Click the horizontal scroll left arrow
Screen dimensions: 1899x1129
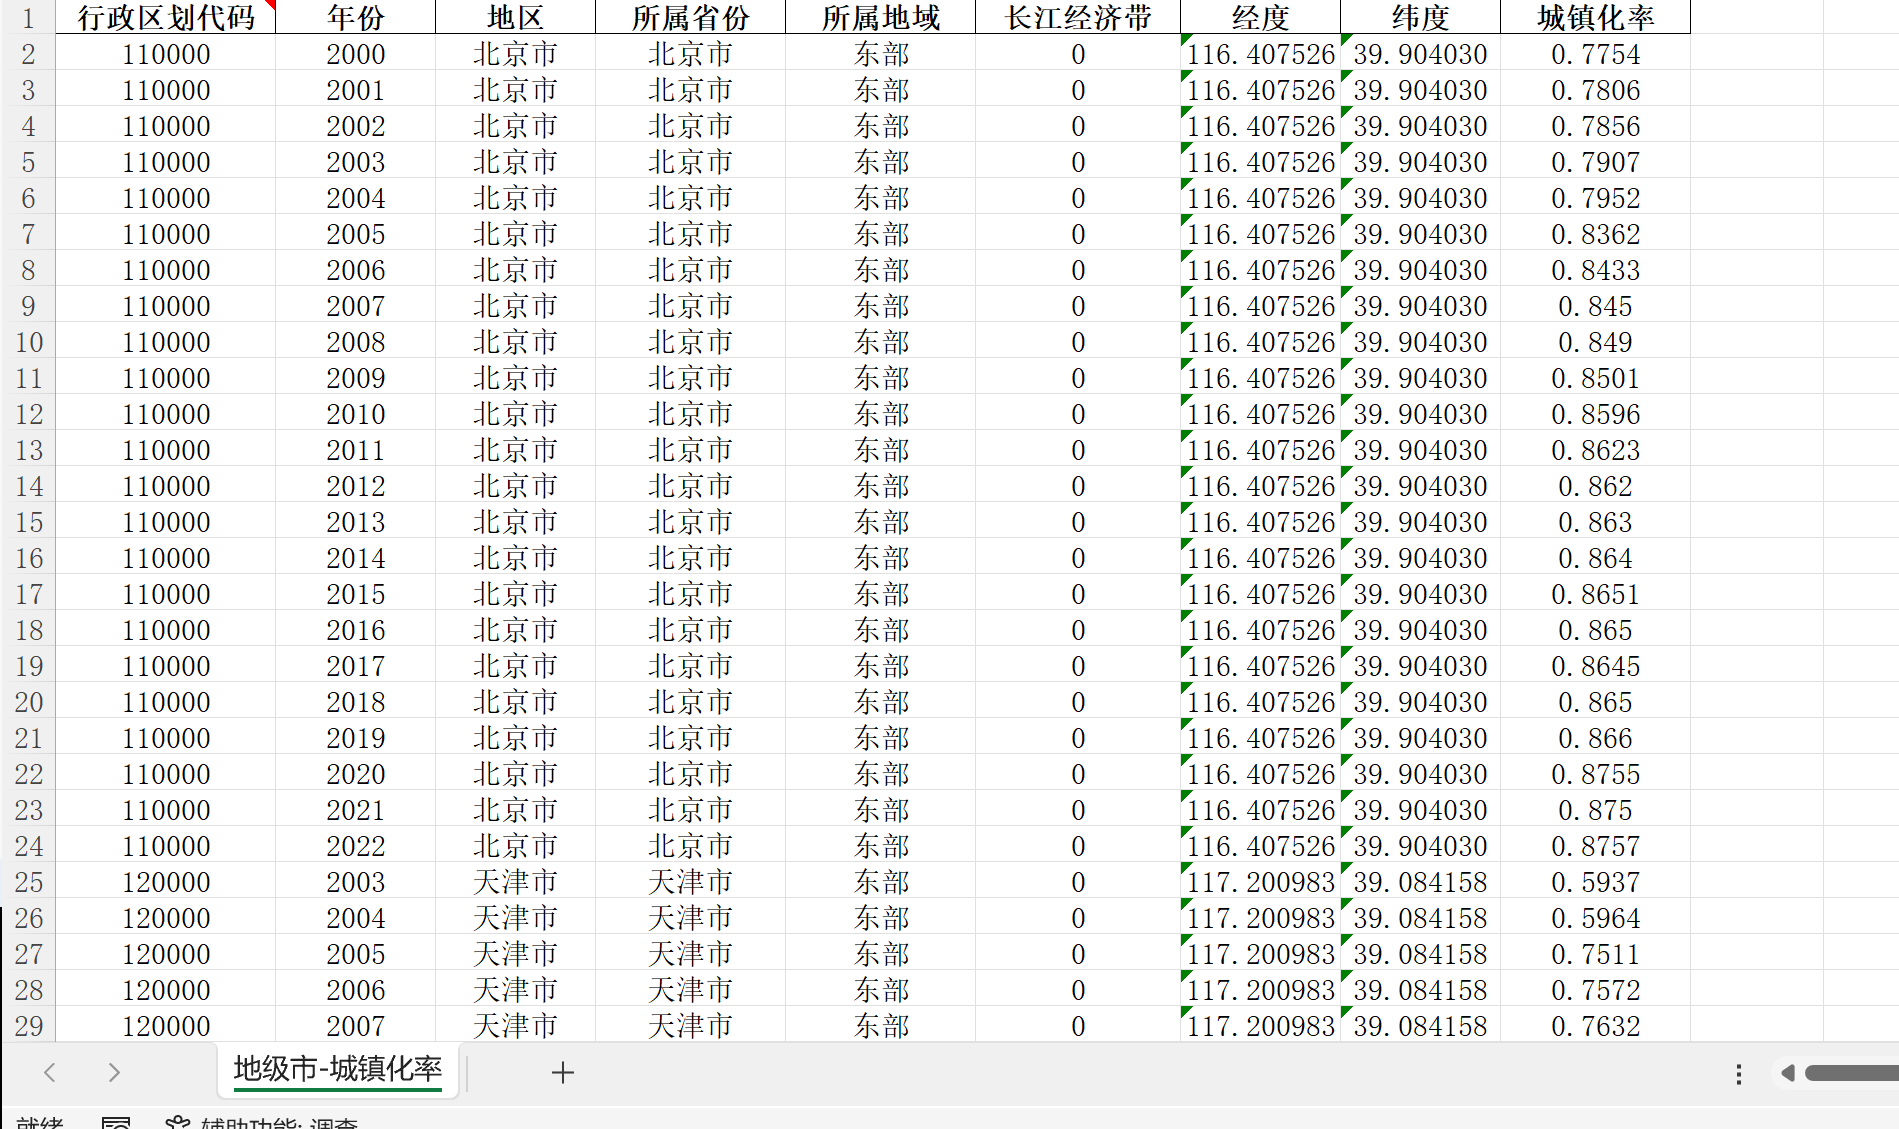1787,1073
